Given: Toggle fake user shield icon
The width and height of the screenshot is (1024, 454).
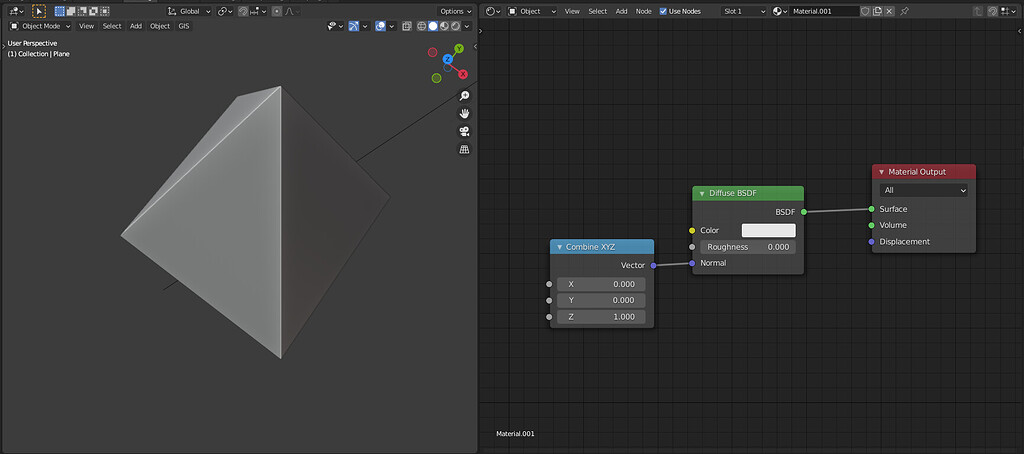Looking at the screenshot, I should 865,11.
